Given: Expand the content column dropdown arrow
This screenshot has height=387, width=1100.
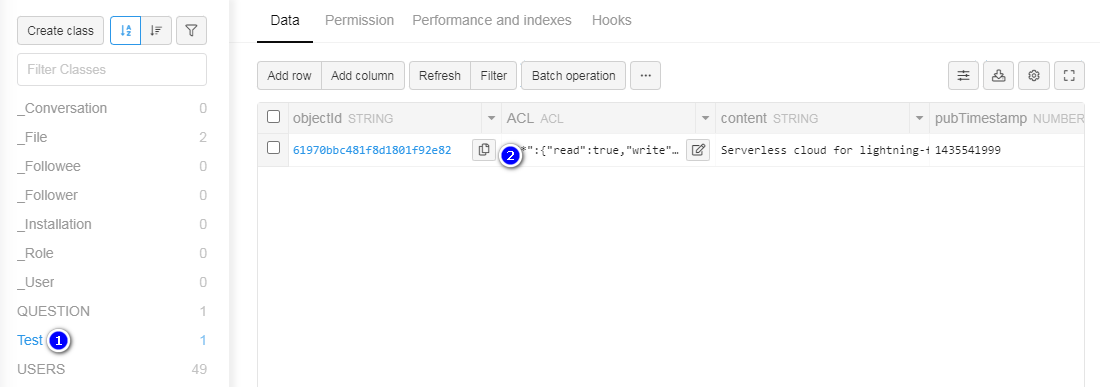Looking at the screenshot, I should click(919, 118).
